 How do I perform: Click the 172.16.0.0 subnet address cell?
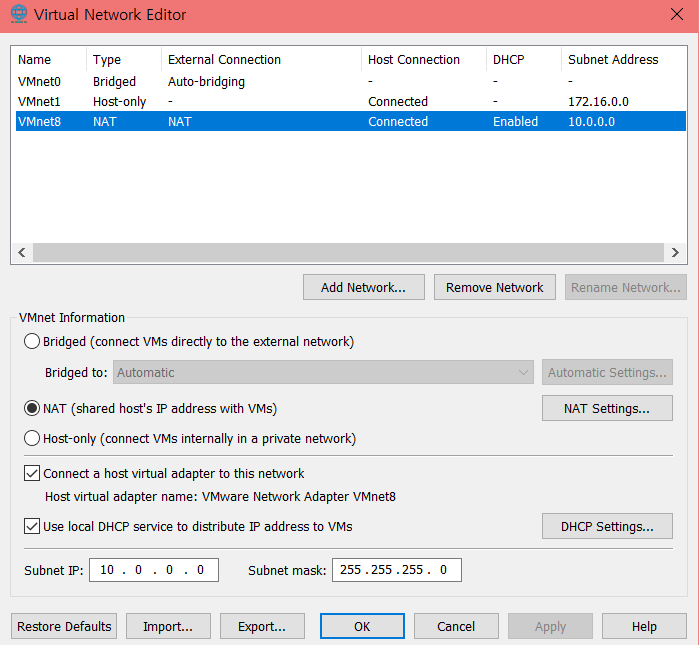click(598, 102)
